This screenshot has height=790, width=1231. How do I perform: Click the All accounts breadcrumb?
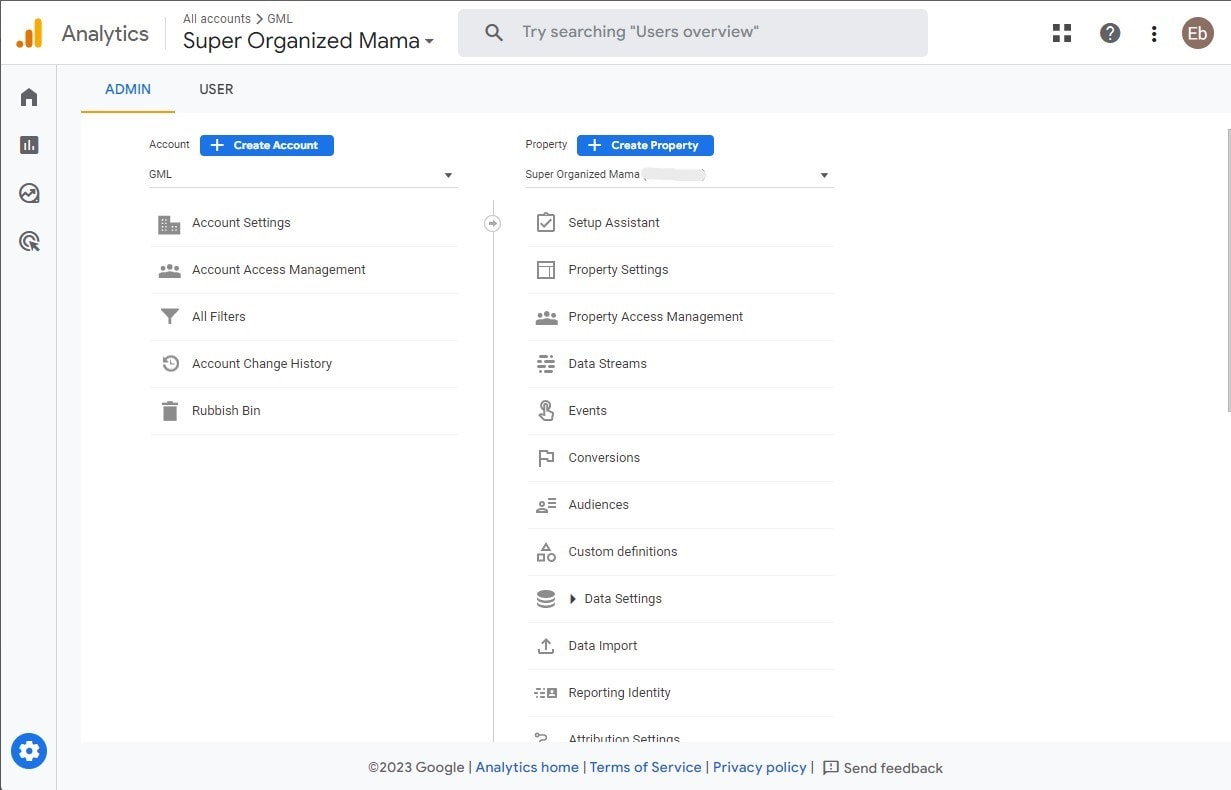(x=217, y=19)
